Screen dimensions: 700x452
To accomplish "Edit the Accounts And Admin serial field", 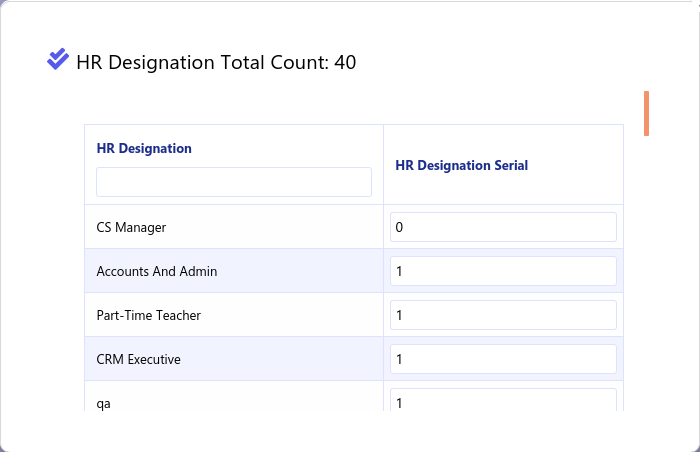I will (503, 271).
